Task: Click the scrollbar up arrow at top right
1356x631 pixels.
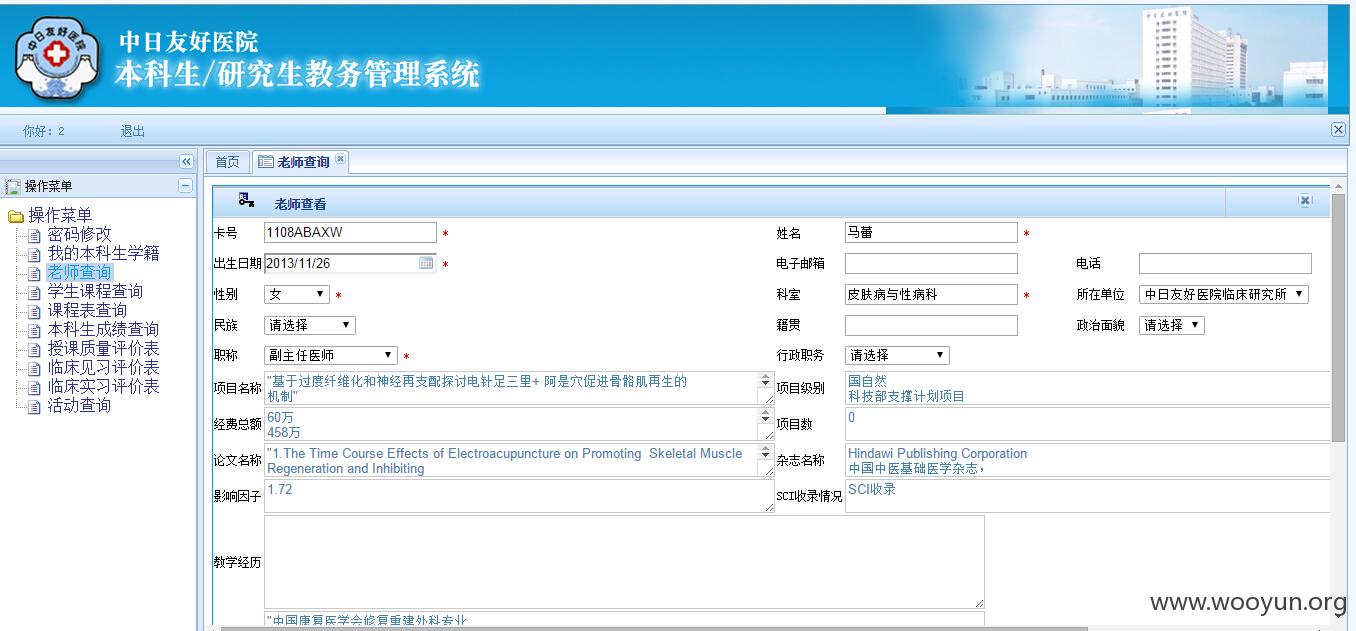Action: 1339,188
